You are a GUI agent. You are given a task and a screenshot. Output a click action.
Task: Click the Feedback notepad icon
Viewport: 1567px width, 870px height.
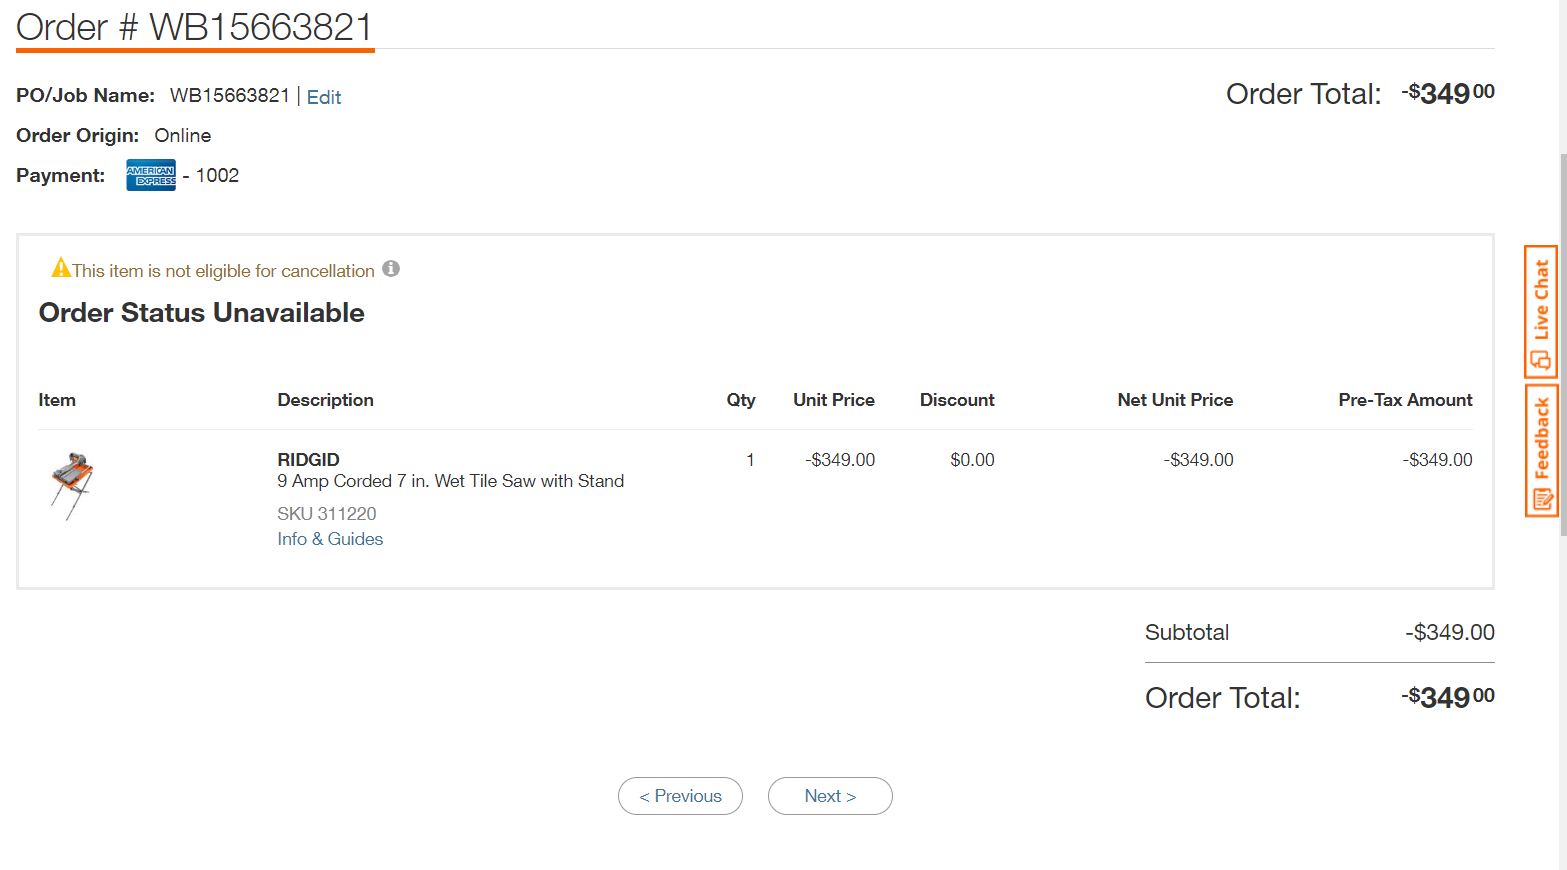click(x=1541, y=499)
